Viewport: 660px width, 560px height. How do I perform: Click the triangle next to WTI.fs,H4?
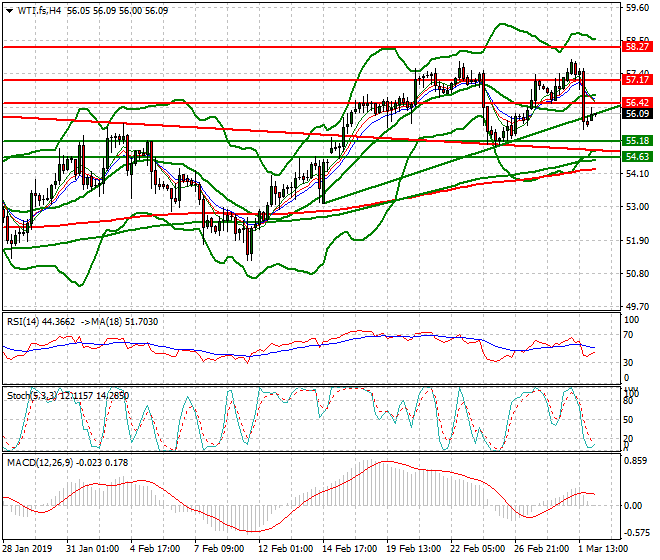click(x=10, y=11)
